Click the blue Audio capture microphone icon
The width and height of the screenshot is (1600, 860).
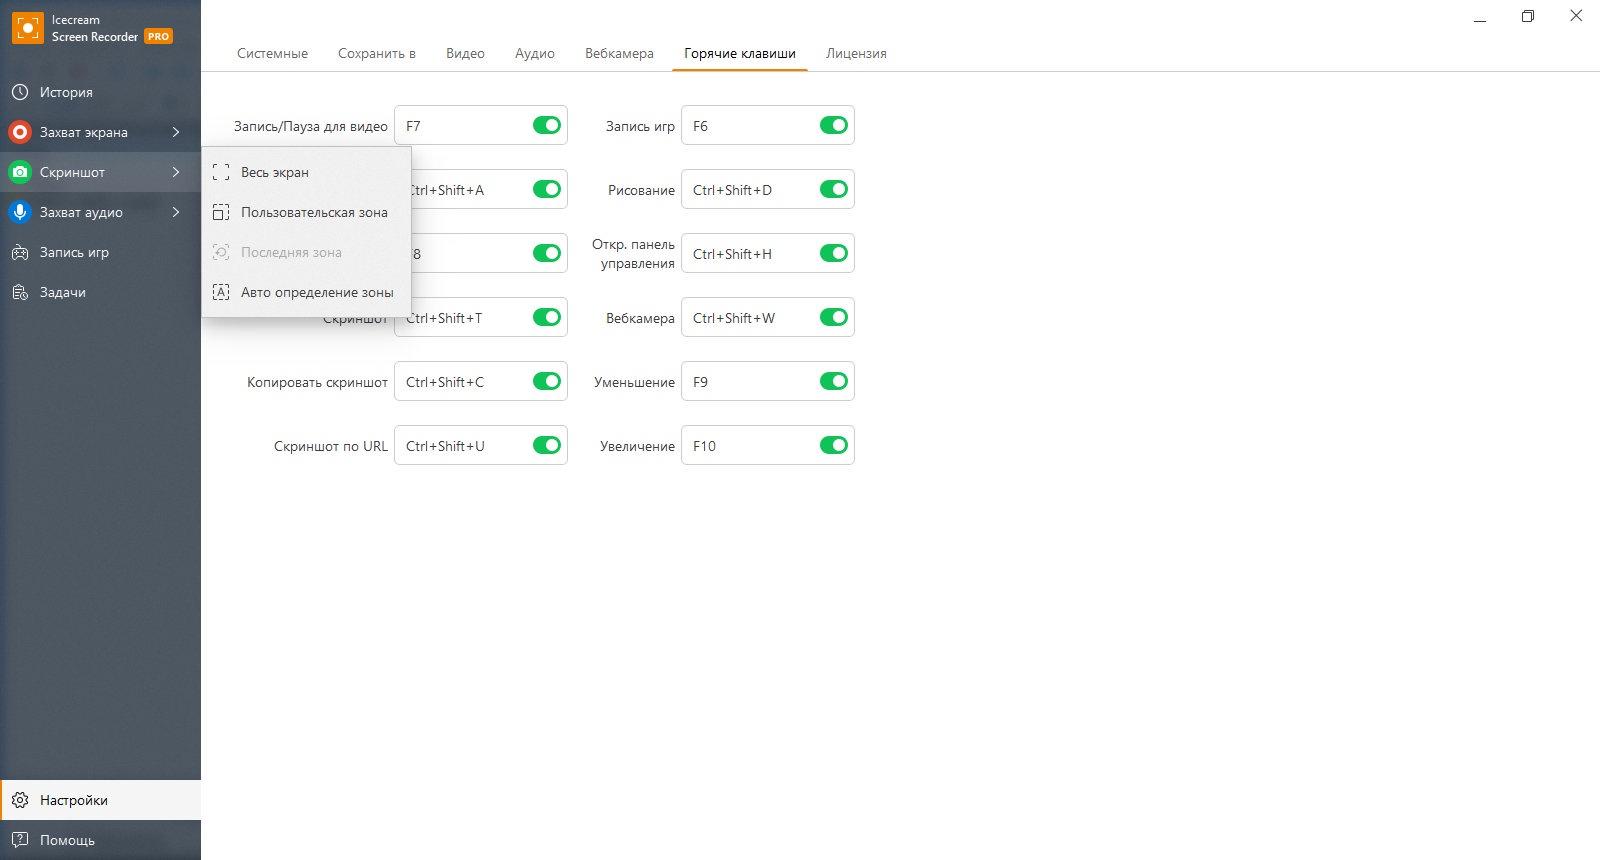(x=20, y=212)
